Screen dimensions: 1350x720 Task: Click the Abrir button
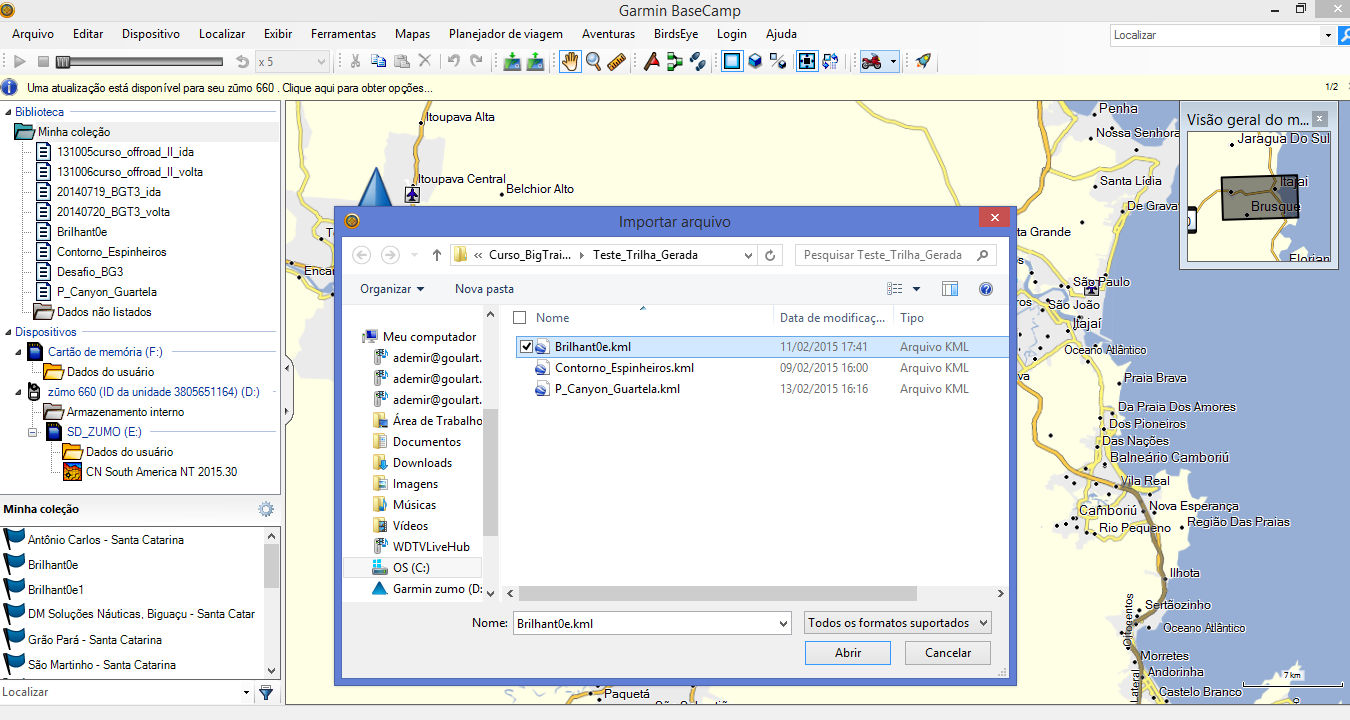click(847, 652)
